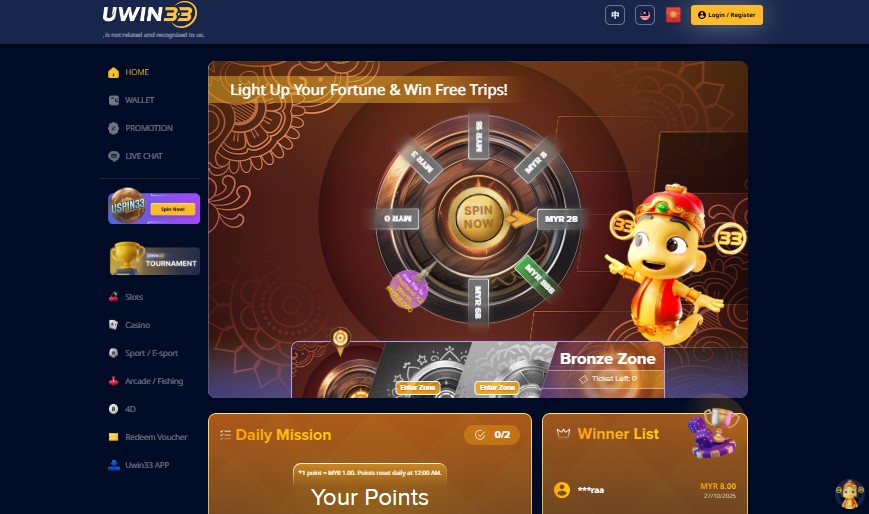Screen dimensions: 869x514
Task: Open Arcade / Fishing category
Action: click(146, 381)
